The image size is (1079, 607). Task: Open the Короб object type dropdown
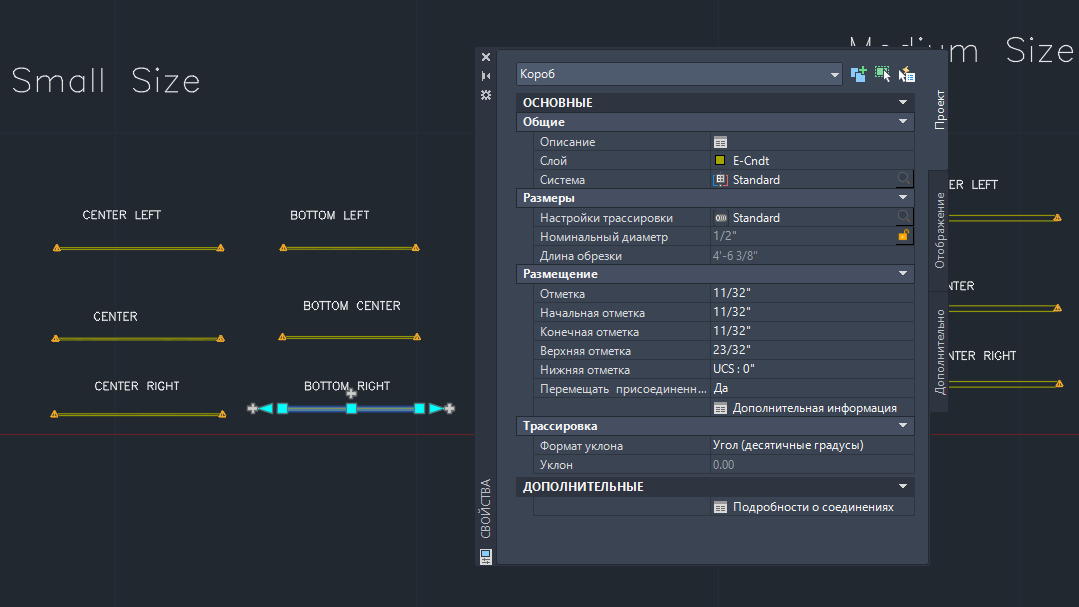pyautogui.click(x=679, y=74)
